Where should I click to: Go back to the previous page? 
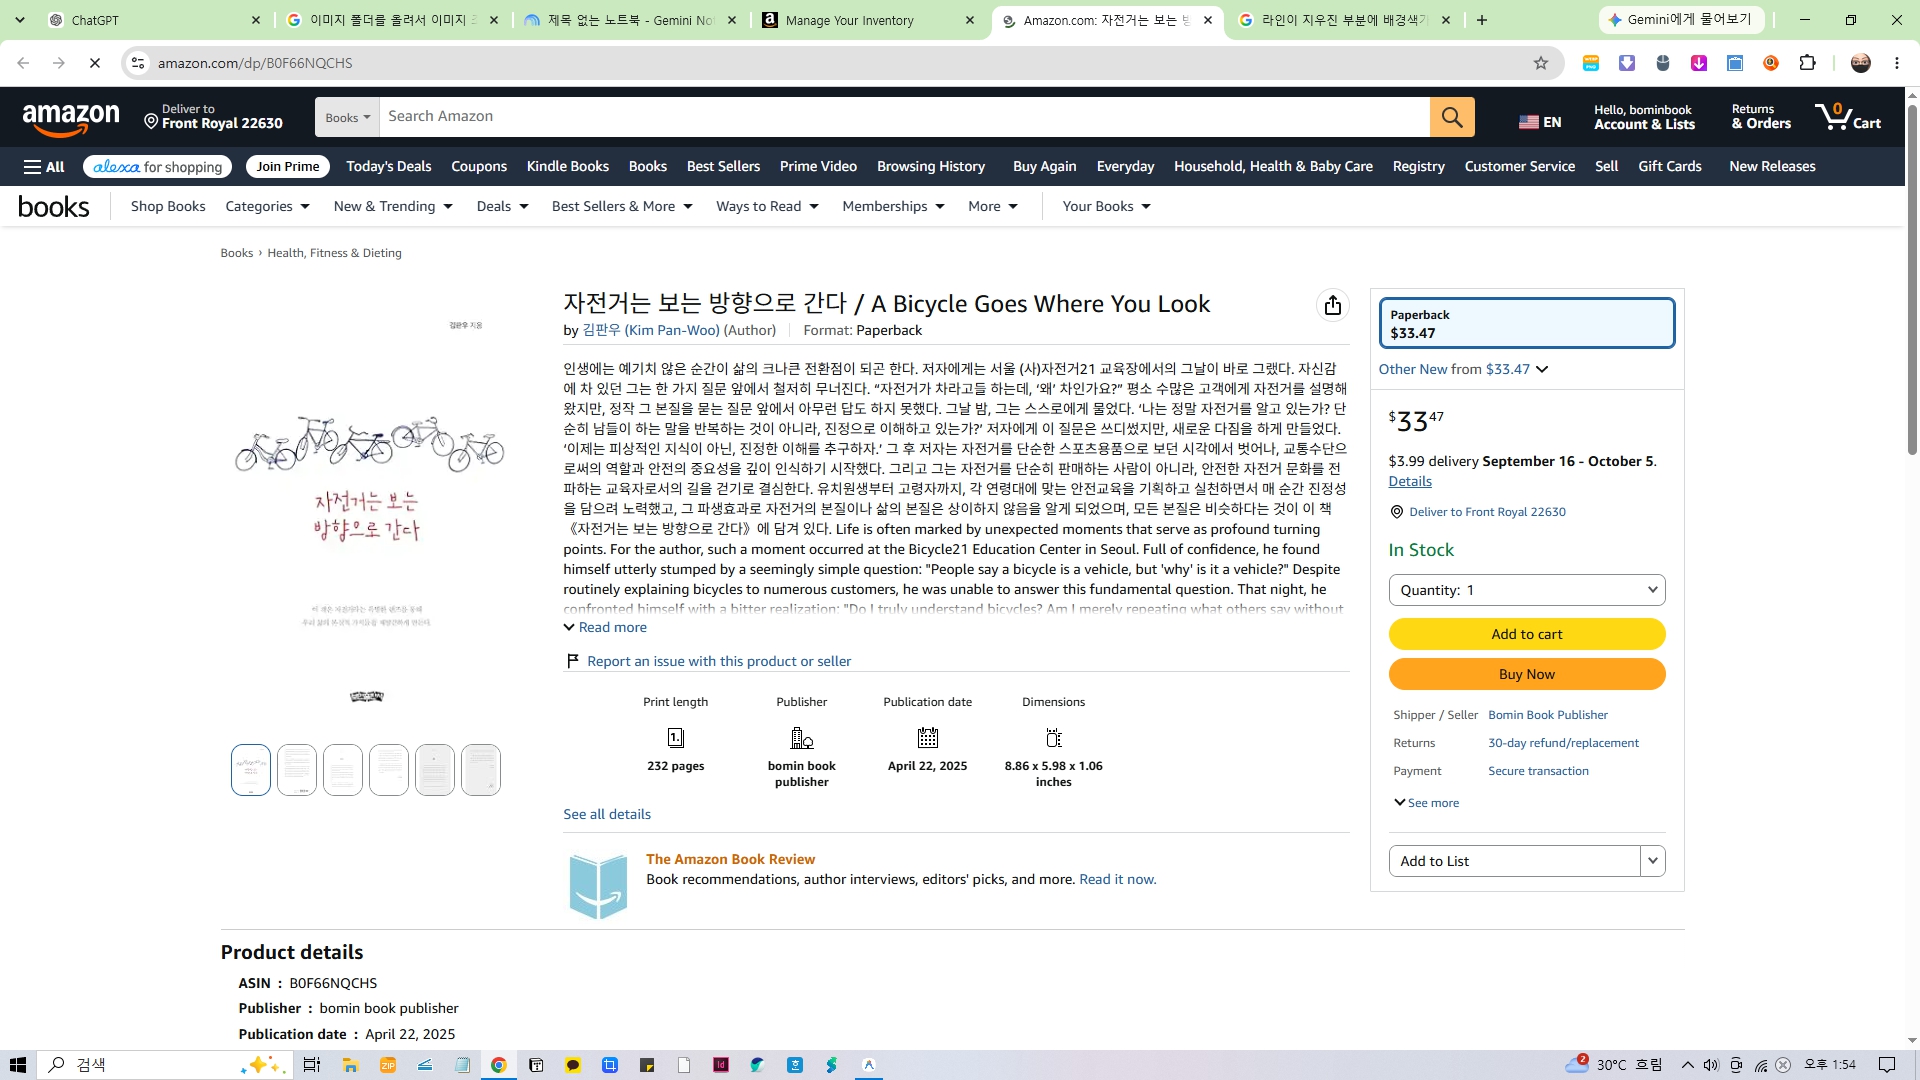click(23, 63)
